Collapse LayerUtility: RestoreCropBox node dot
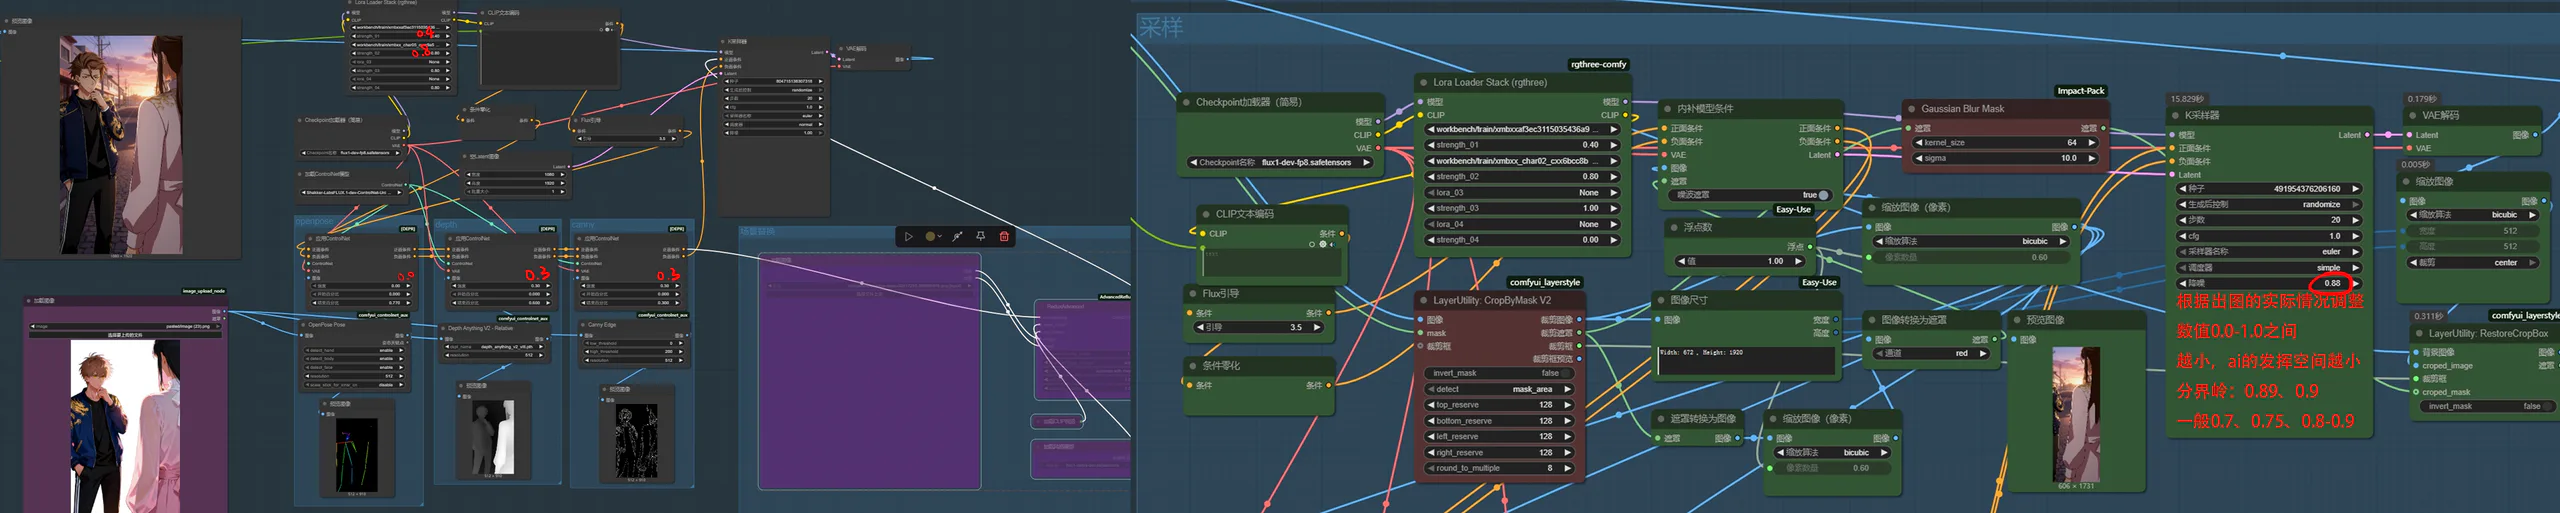The image size is (2560, 513). [2418, 334]
